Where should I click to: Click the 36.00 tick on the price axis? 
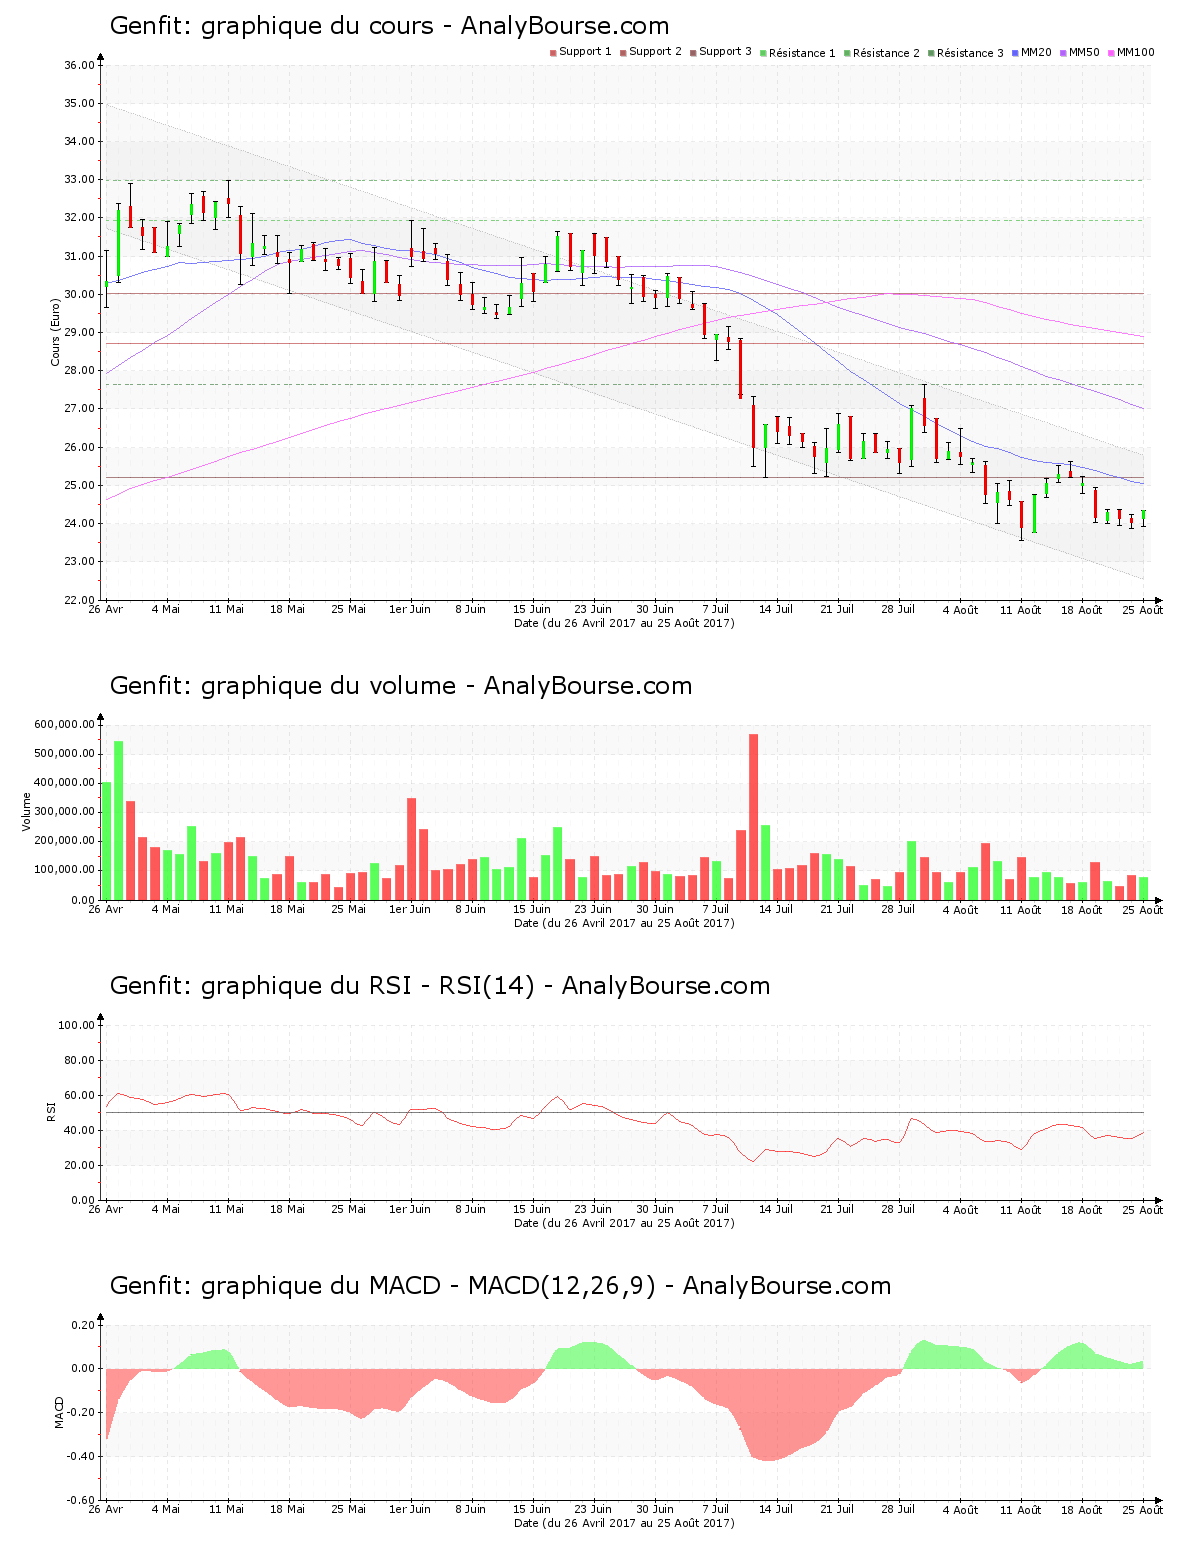tap(79, 66)
